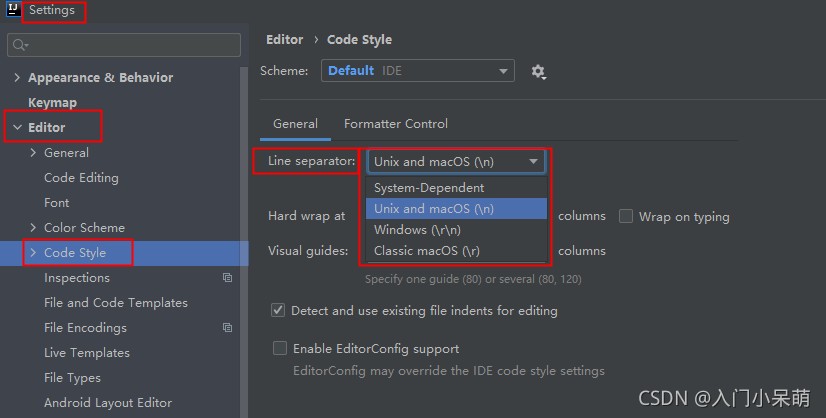Image resolution: width=826 pixels, height=418 pixels.
Task: Enable EditorConfig support checkbox
Action: [279, 349]
